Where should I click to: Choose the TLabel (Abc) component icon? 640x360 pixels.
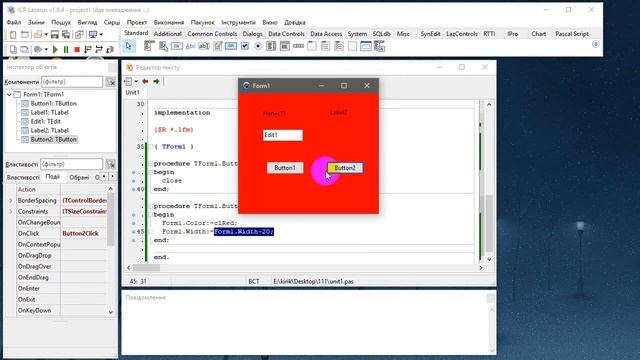190,47
